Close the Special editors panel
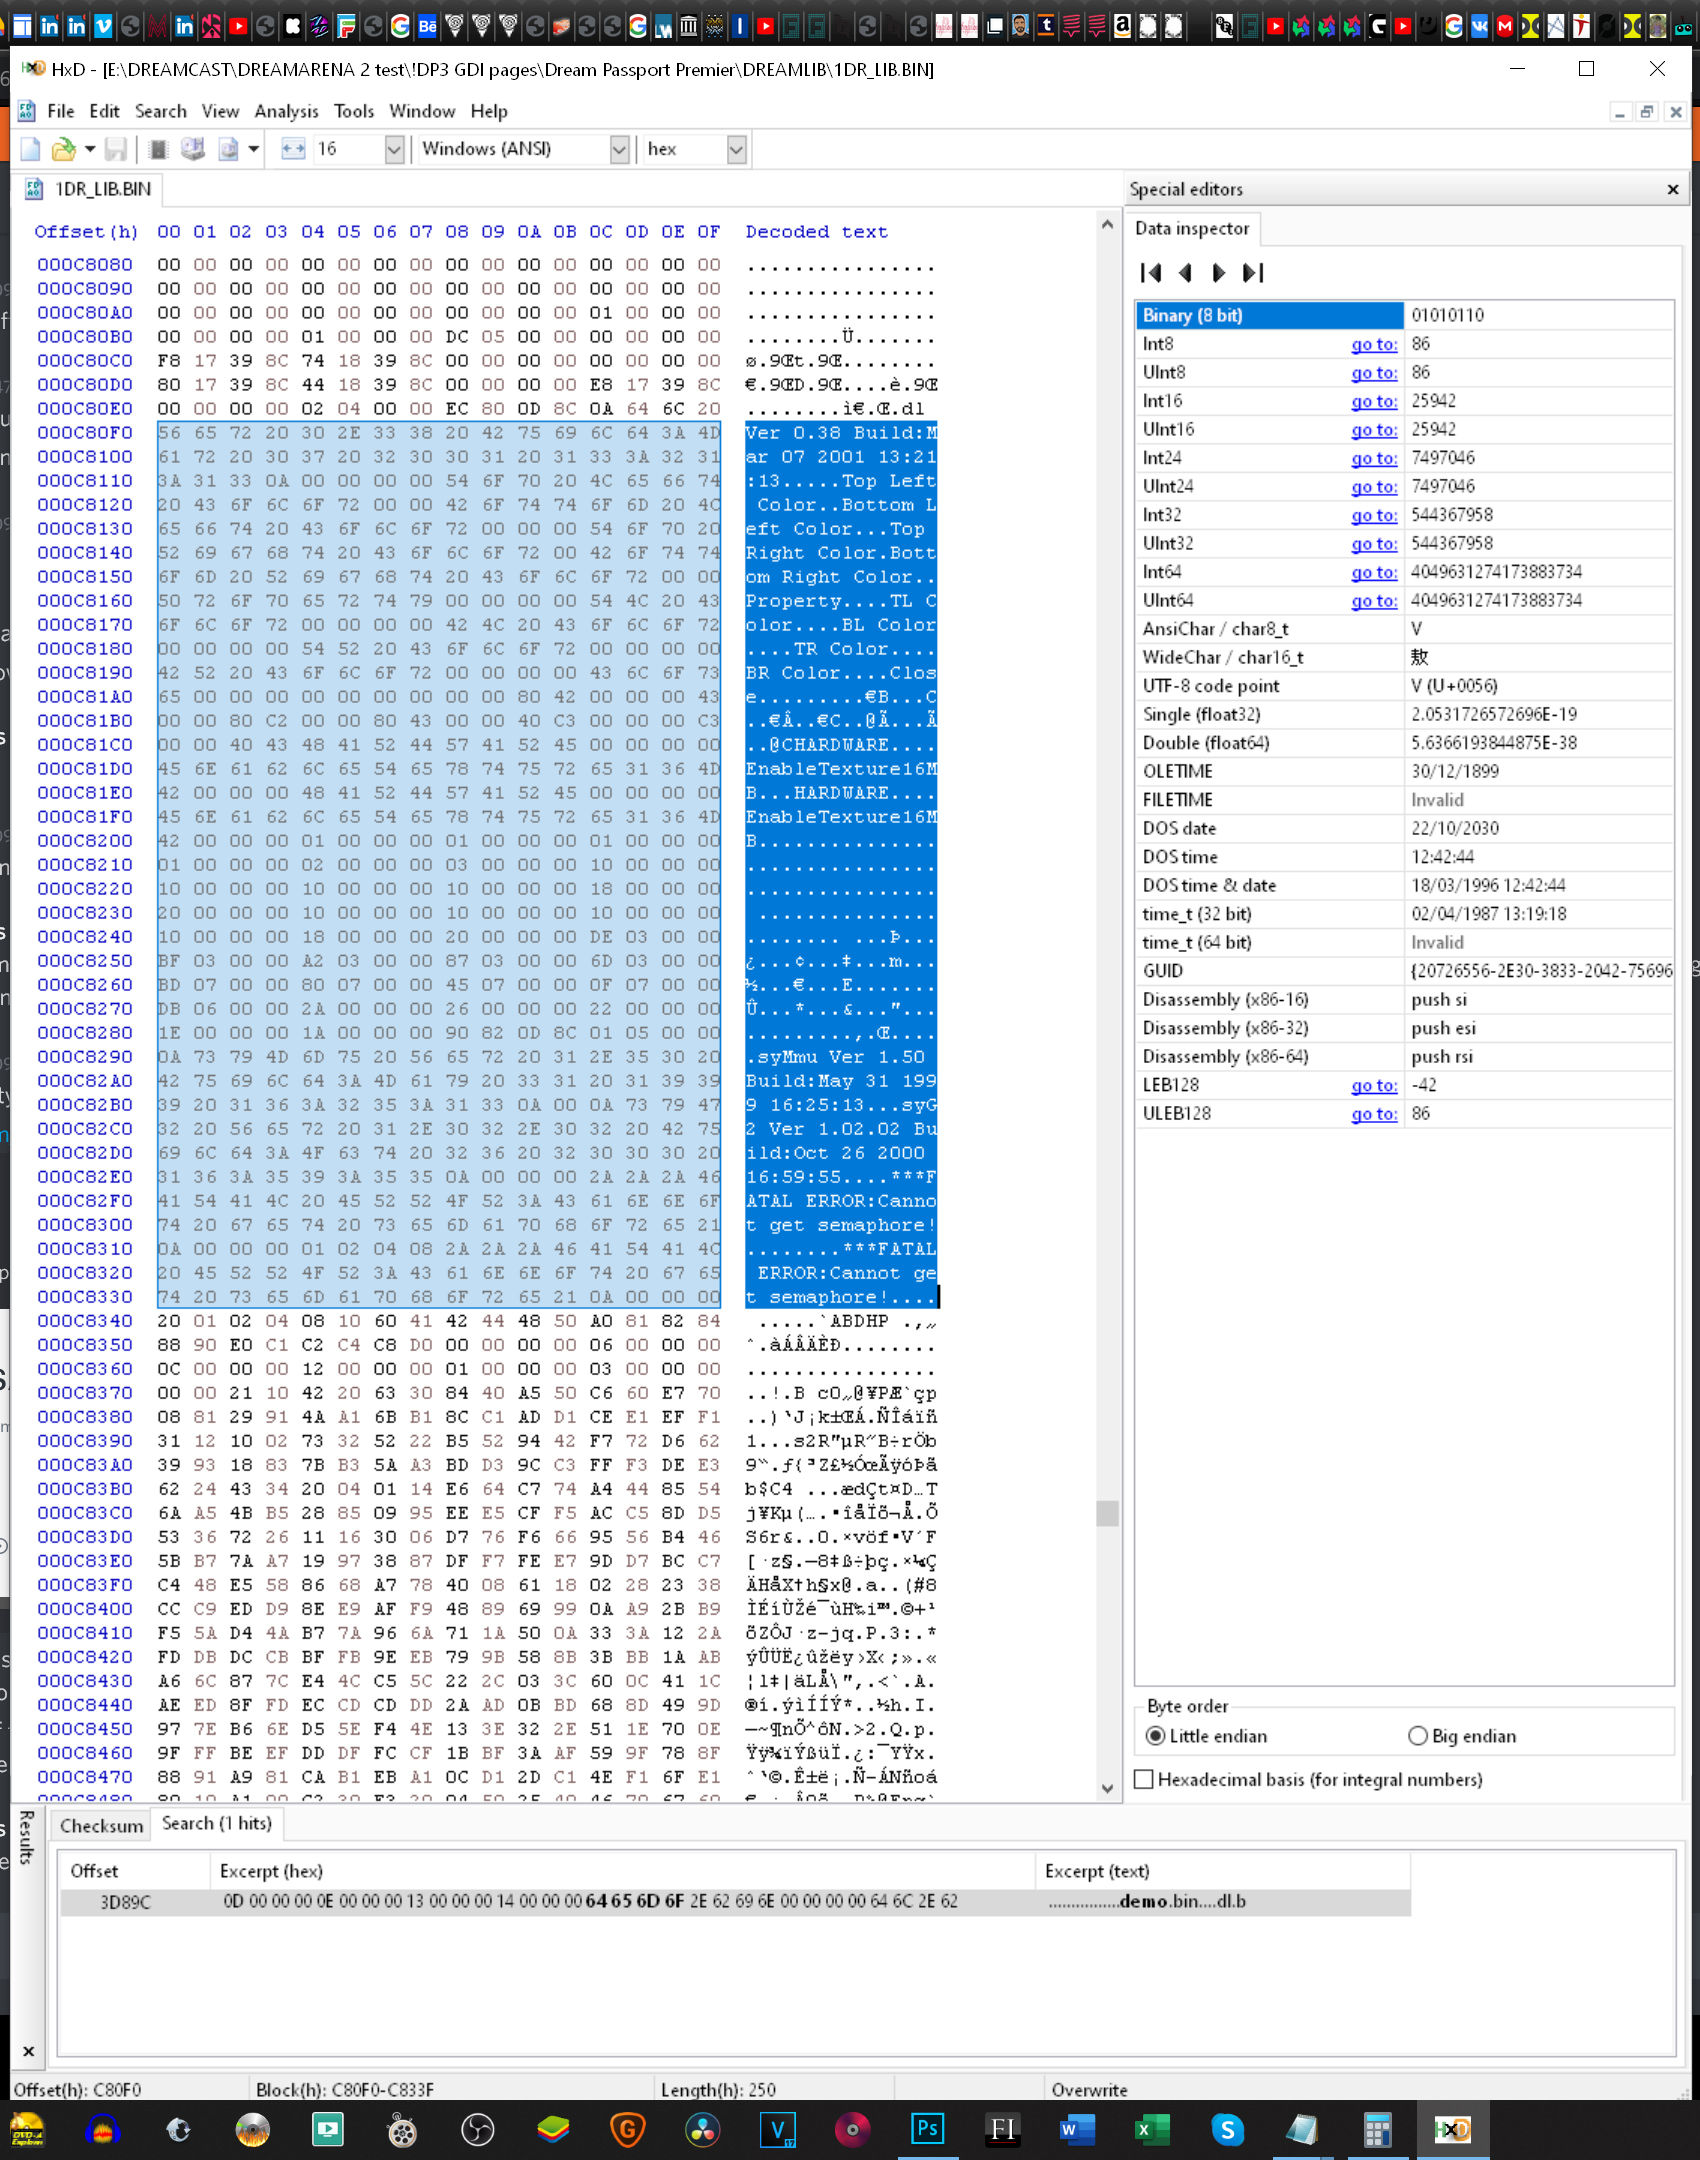This screenshot has width=1700, height=2160. coord(1673,189)
